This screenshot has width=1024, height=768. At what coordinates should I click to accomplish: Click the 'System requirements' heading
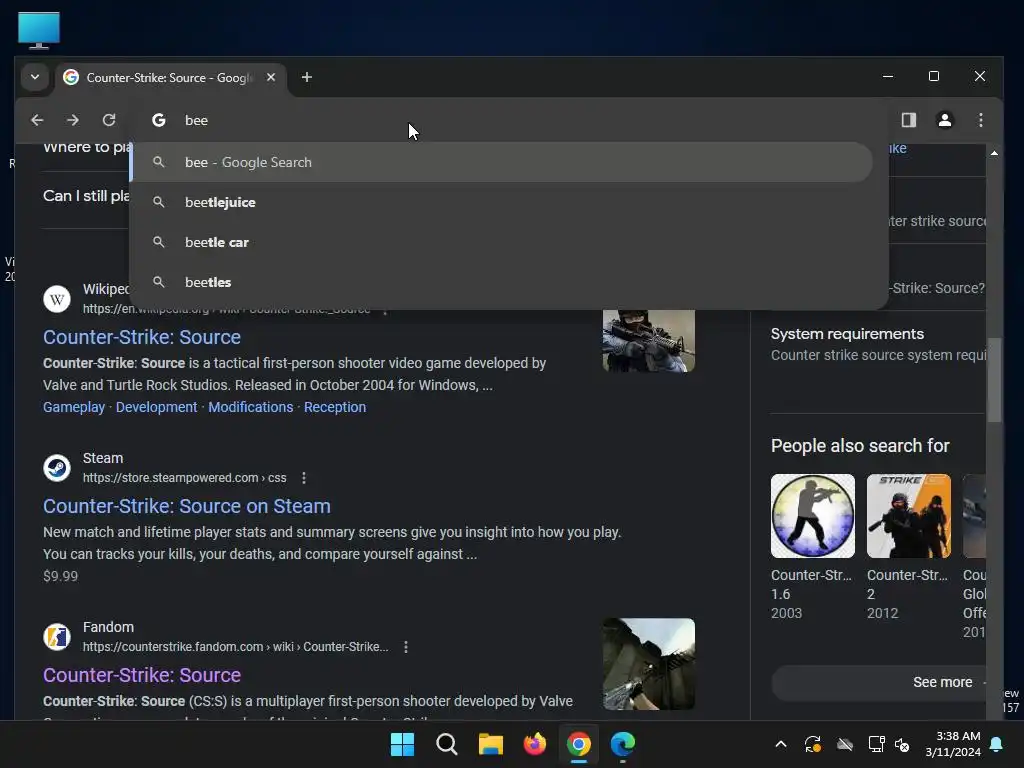click(x=847, y=334)
